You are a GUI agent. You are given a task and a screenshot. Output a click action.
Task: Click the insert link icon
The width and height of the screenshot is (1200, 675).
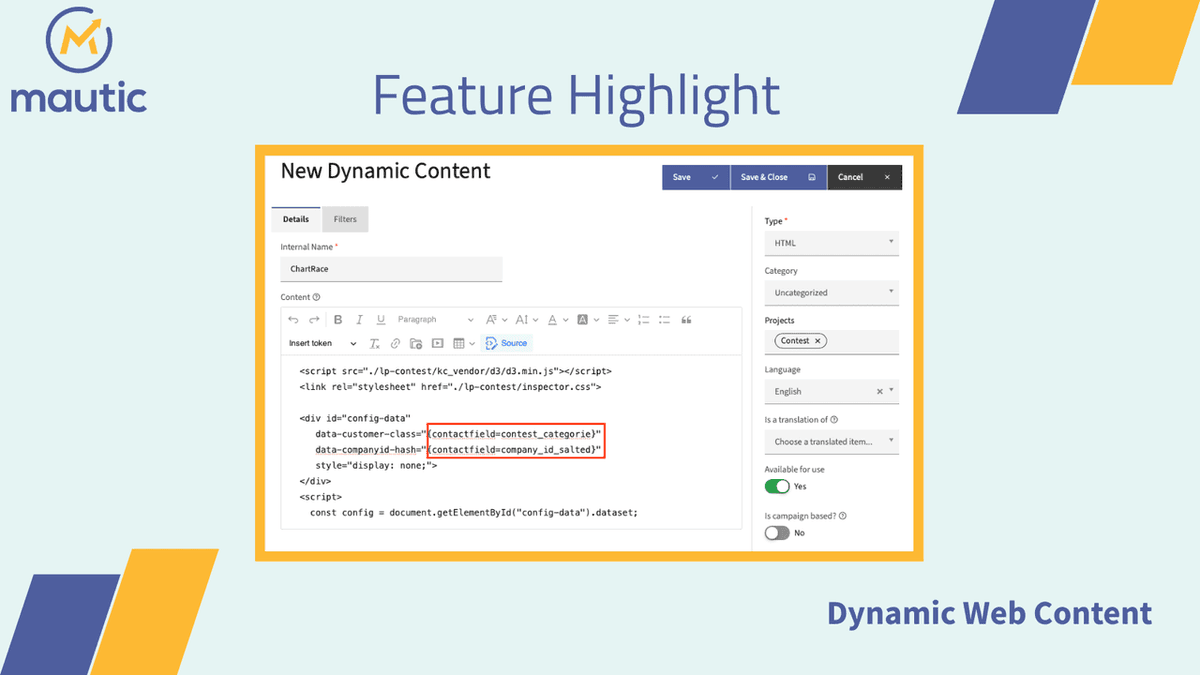(x=395, y=343)
